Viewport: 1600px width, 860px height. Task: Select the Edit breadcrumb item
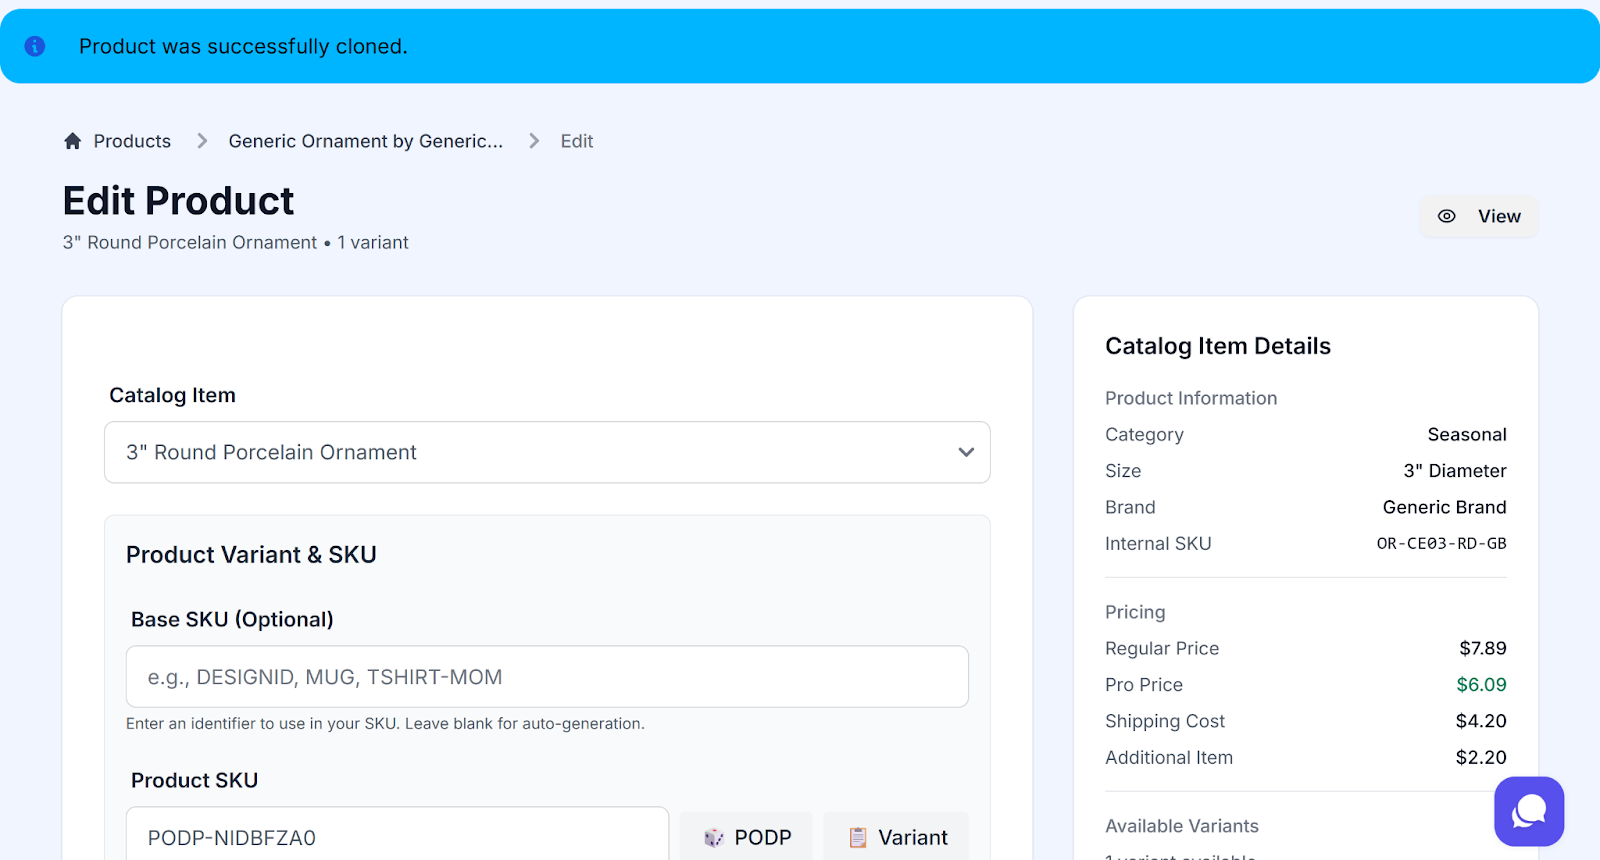tap(576, 141)
